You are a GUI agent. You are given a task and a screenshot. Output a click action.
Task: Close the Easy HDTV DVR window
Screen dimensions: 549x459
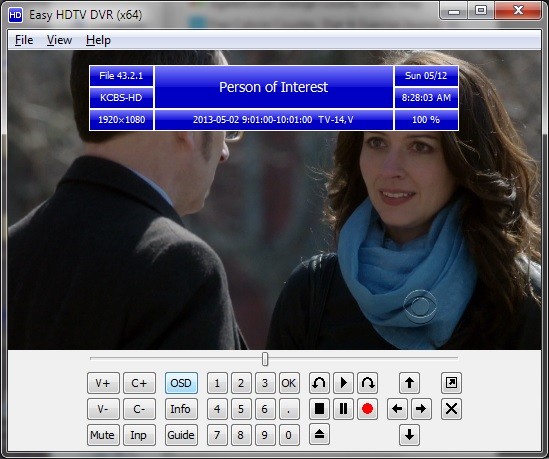[x=518, y=11]
